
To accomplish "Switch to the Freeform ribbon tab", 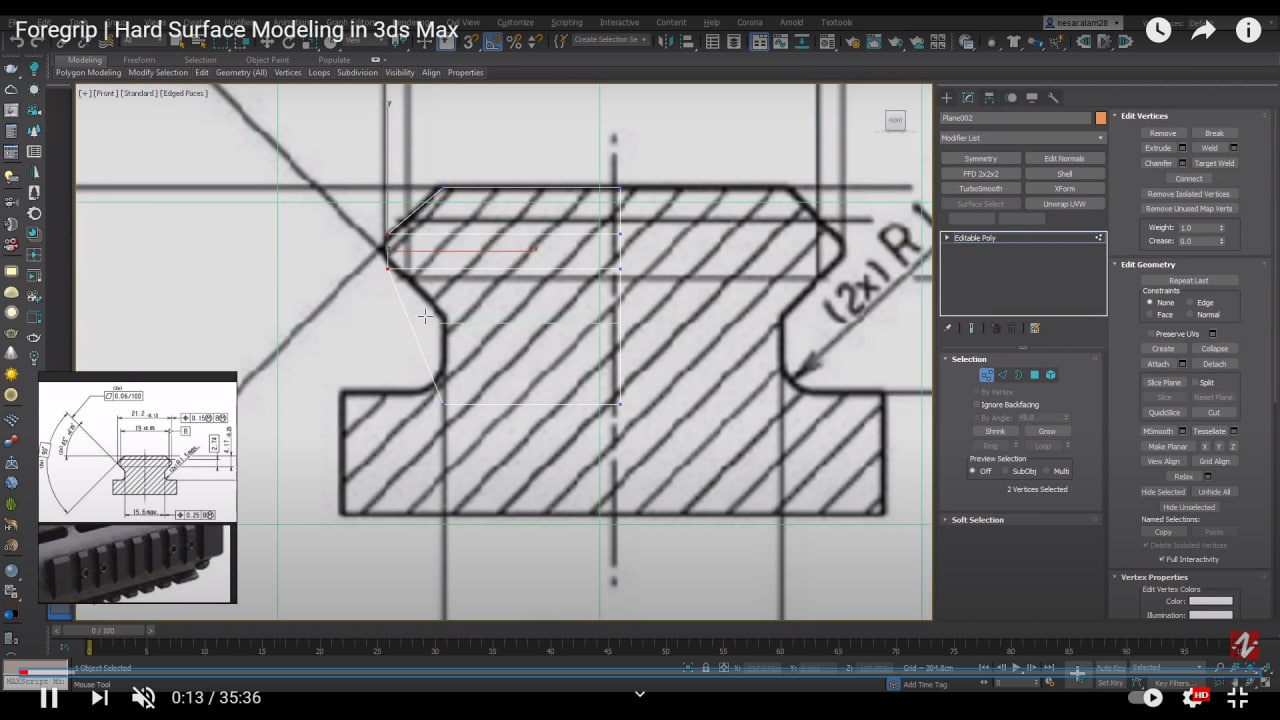I will [x=139, y=60].
